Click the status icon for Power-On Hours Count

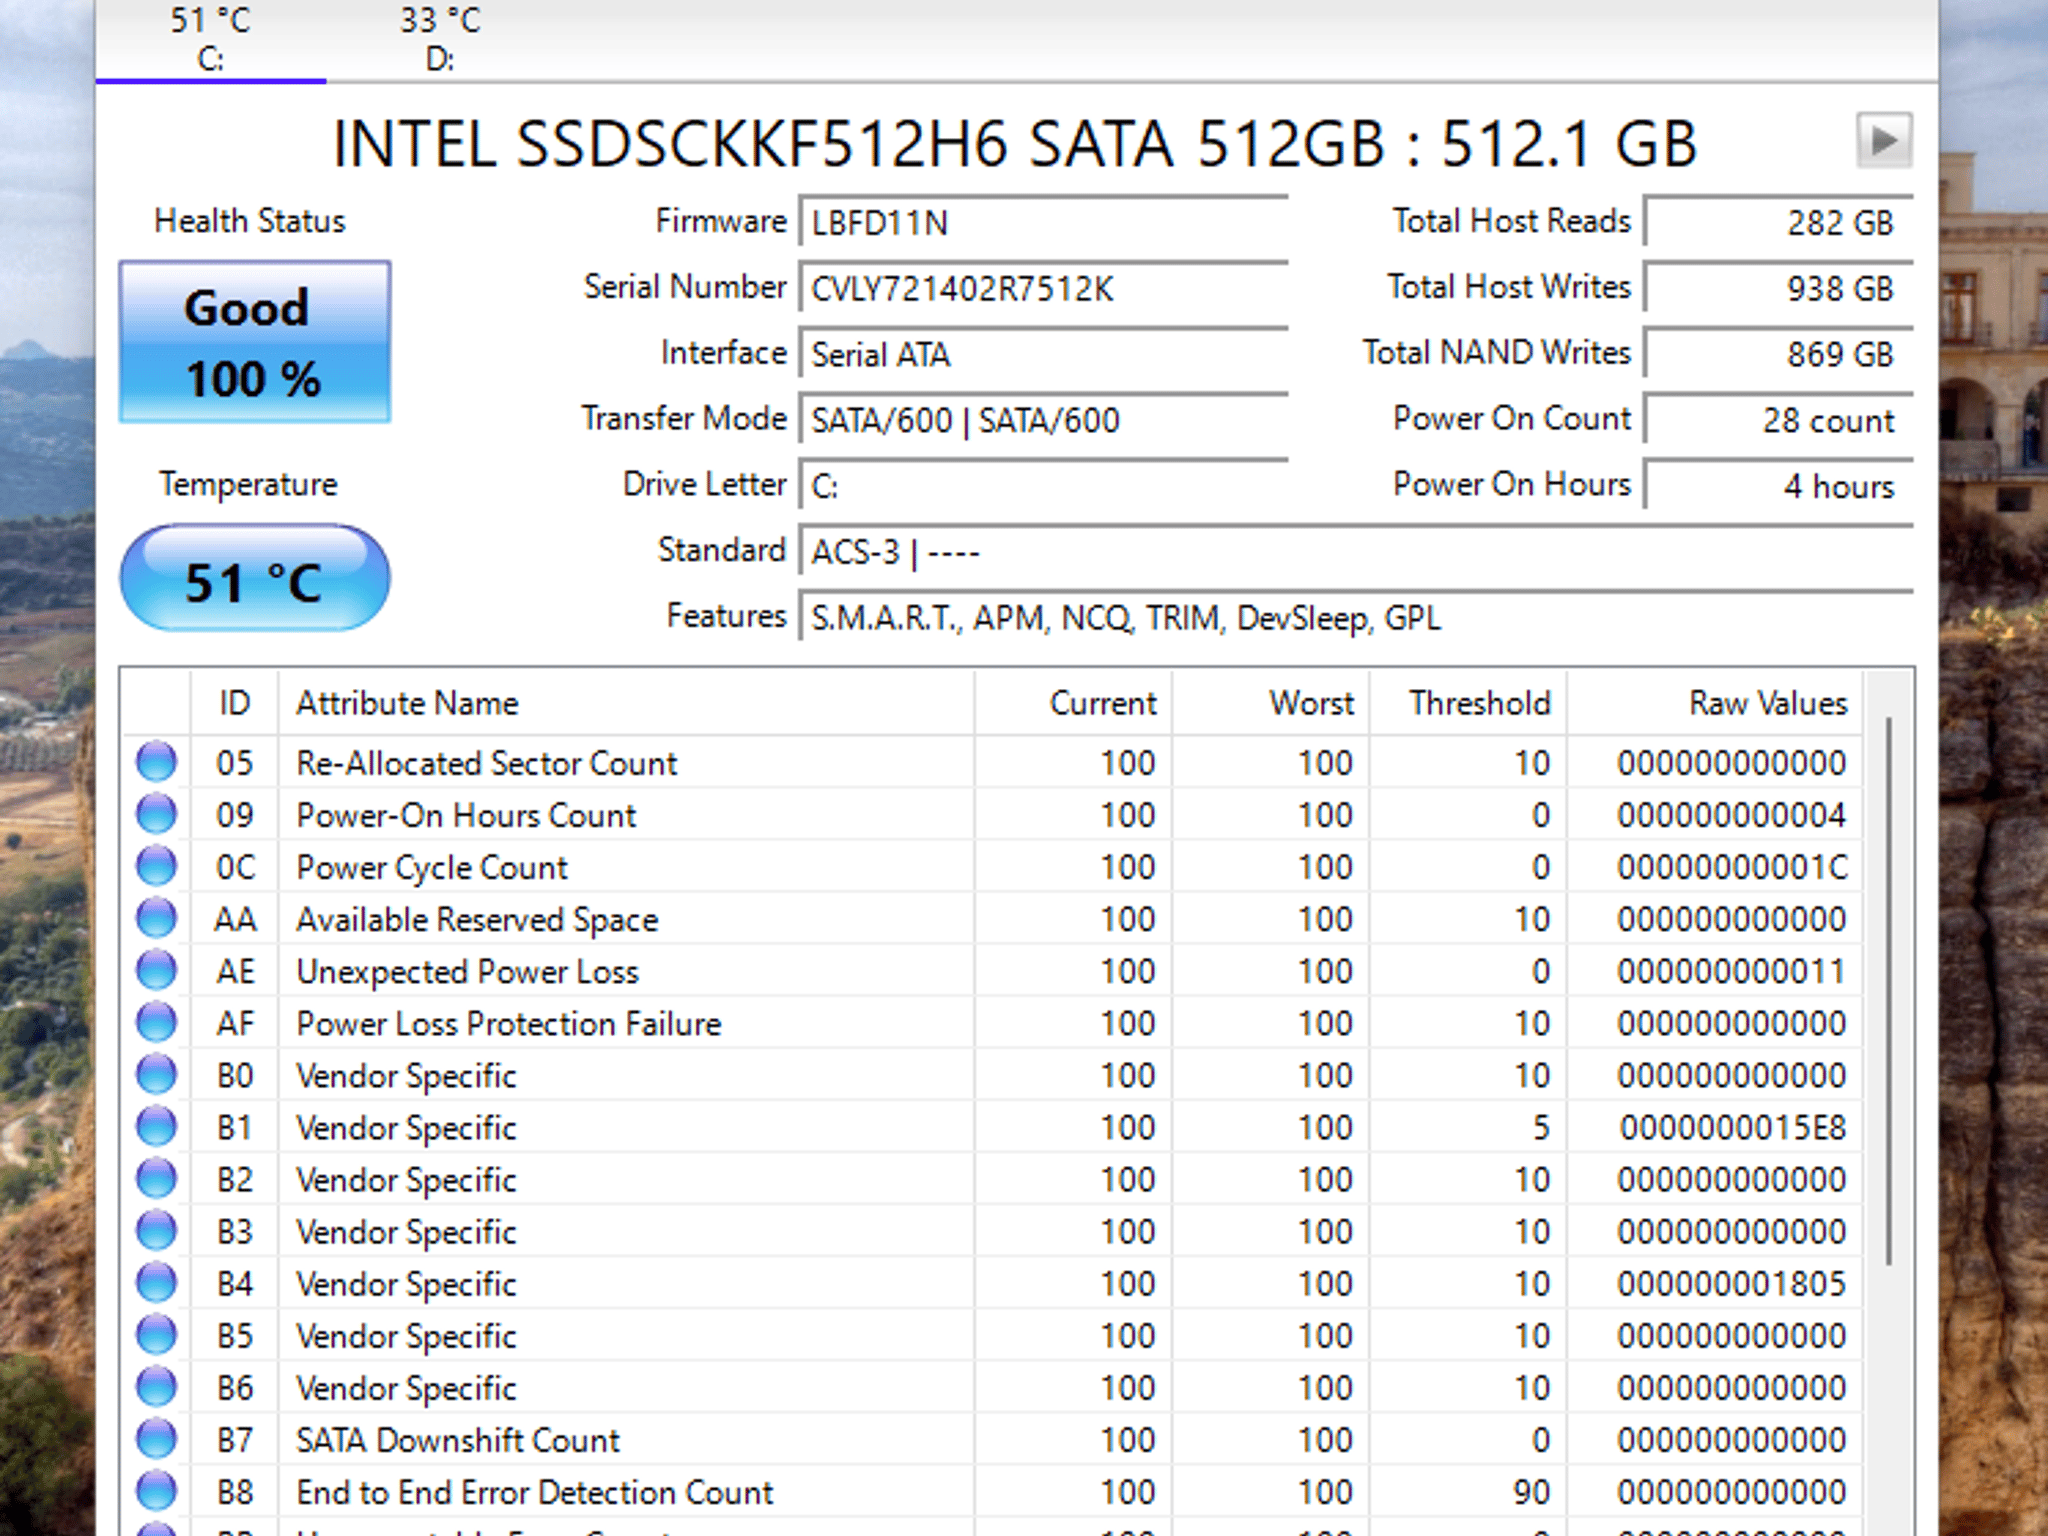(x=156, y=814)
